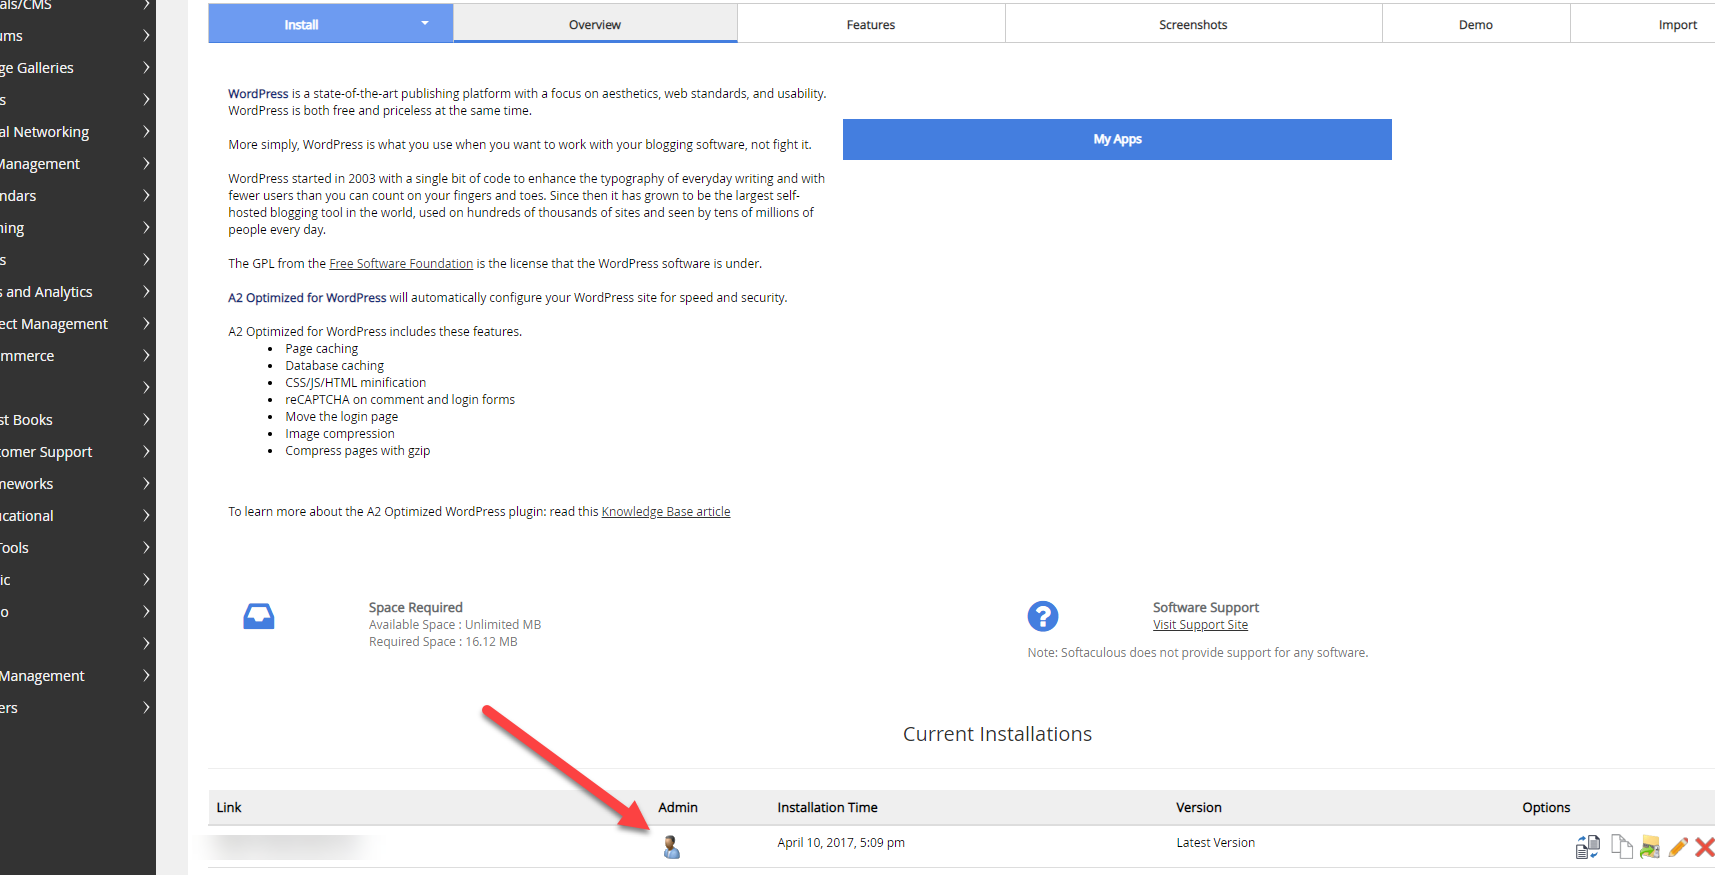Click the 'April 10, 2017, 5:09 pm' cell

click(x=841, y=843)
